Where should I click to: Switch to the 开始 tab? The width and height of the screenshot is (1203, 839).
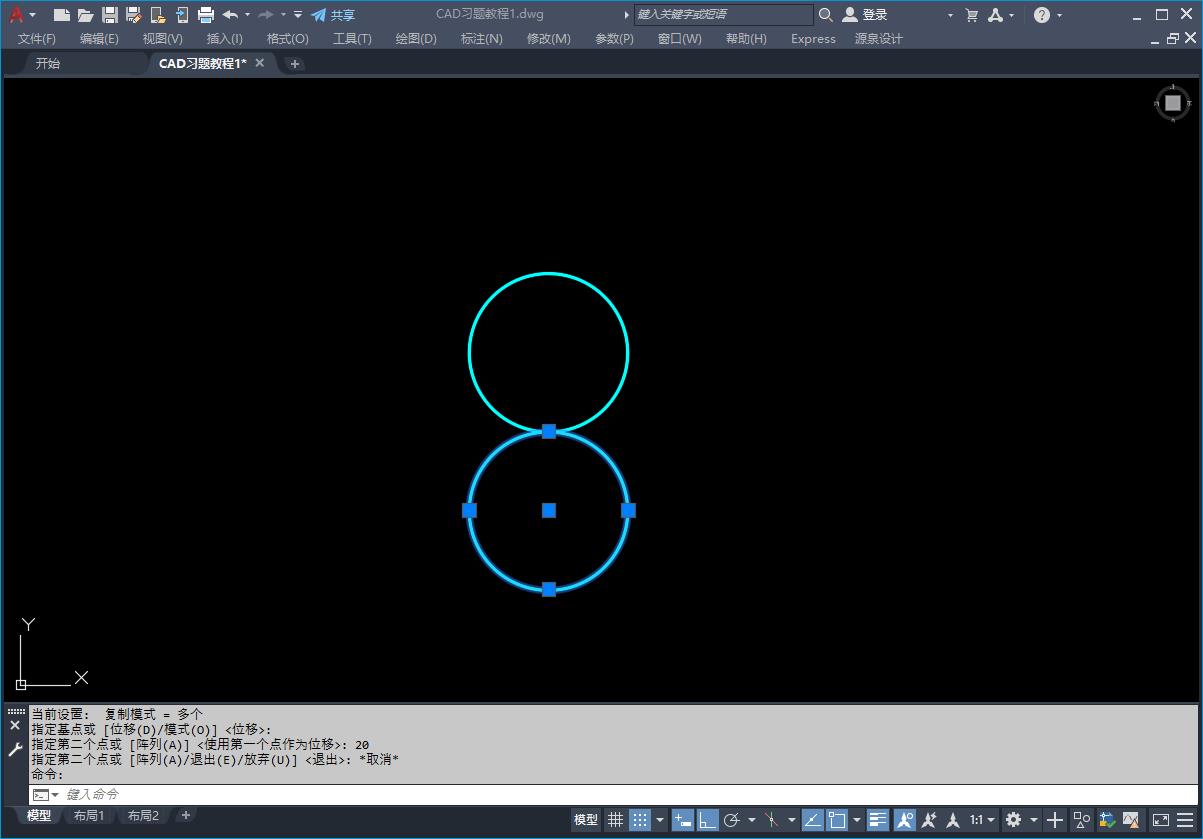(48, 63)
